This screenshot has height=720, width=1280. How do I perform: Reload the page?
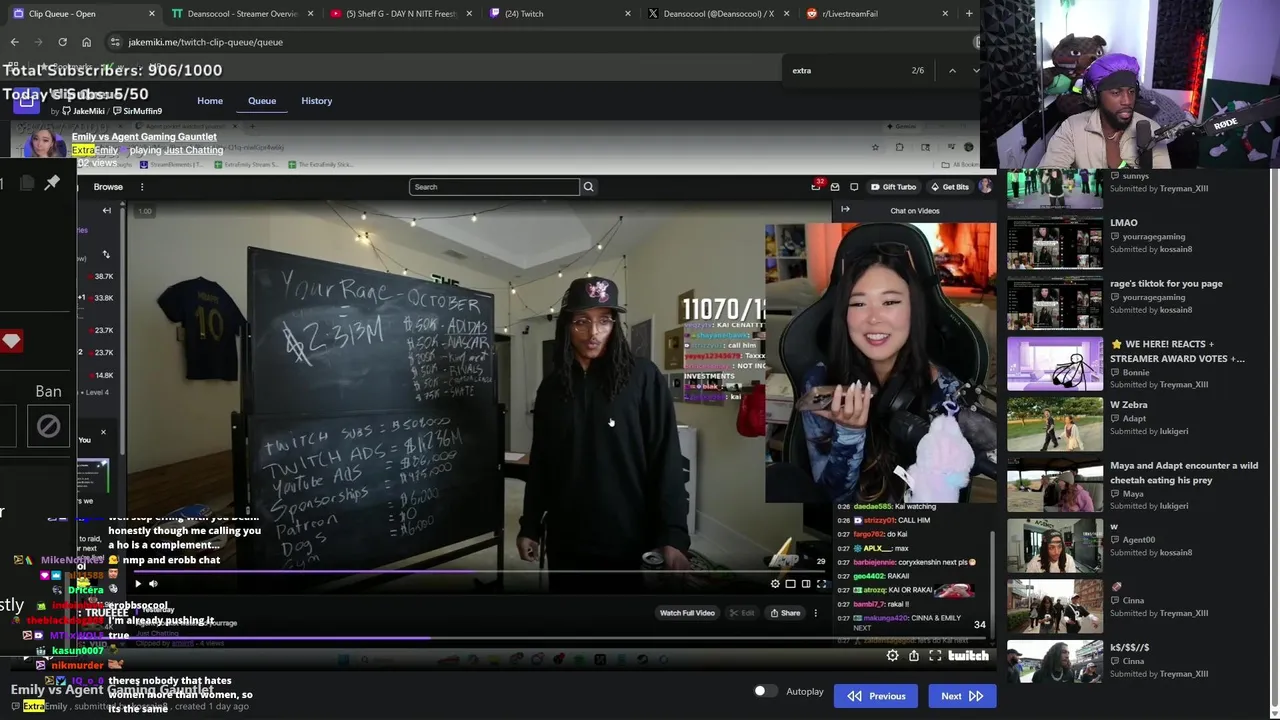[x=62, y=42]
